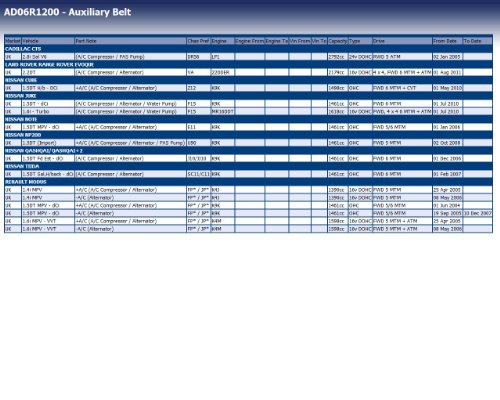Select the To Date column header
The image size is (500, 400).
[477, 41]
